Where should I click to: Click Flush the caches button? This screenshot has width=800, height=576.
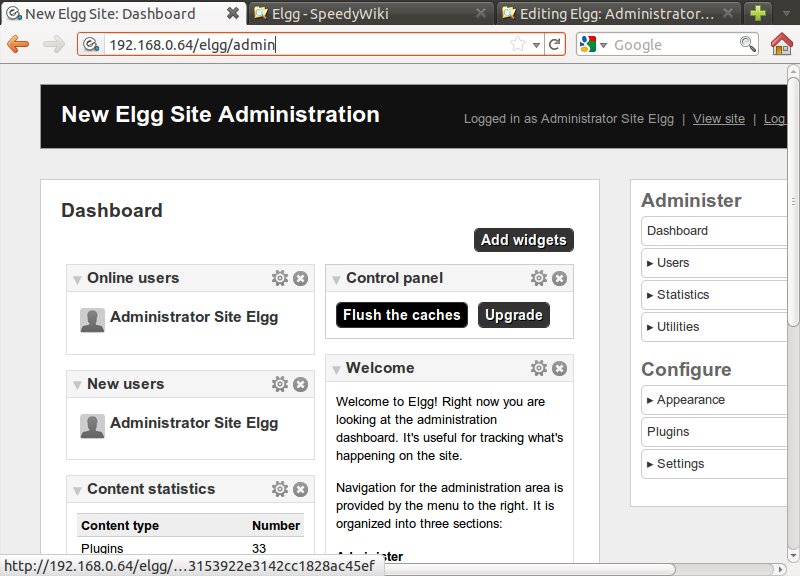pyautogui.click(x=402, y=315)
